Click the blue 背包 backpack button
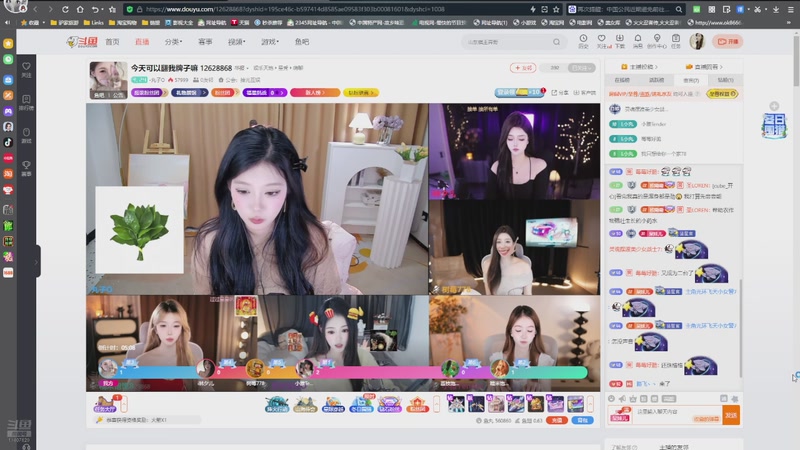This screenshot has height=450, width=800. (582, 420)
